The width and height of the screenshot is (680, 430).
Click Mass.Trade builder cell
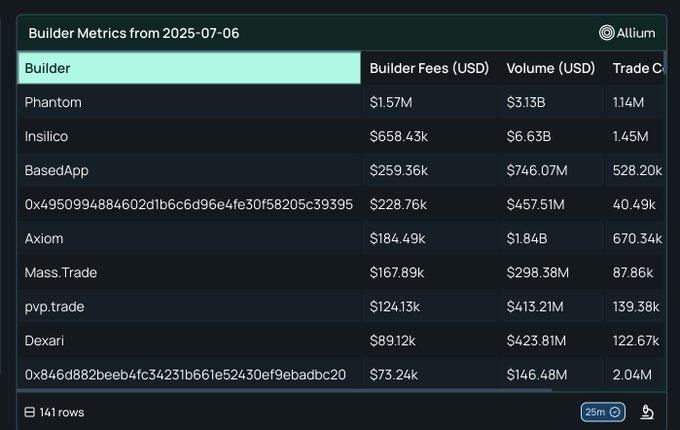click(x=189, y=272)
